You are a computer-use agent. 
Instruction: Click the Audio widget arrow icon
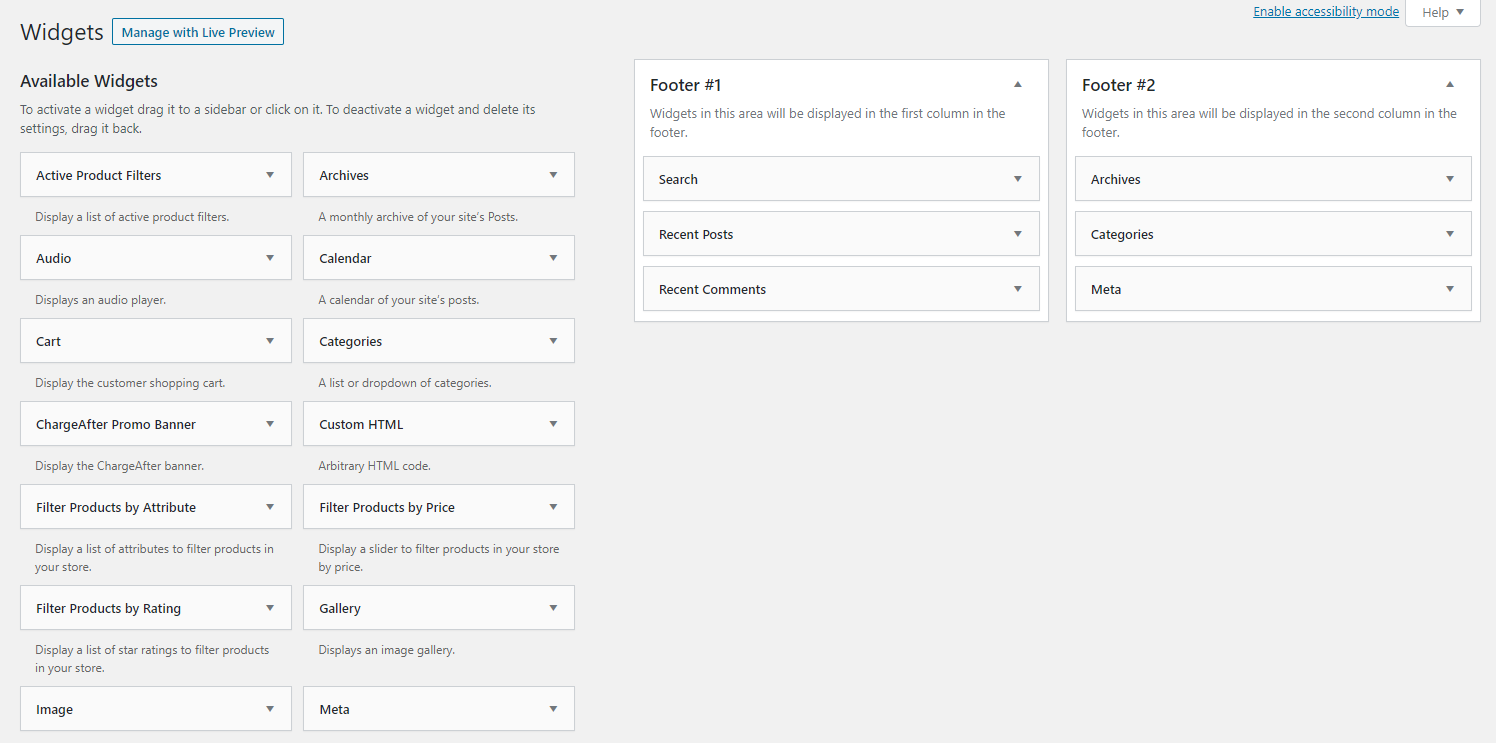tap(270, 258)
